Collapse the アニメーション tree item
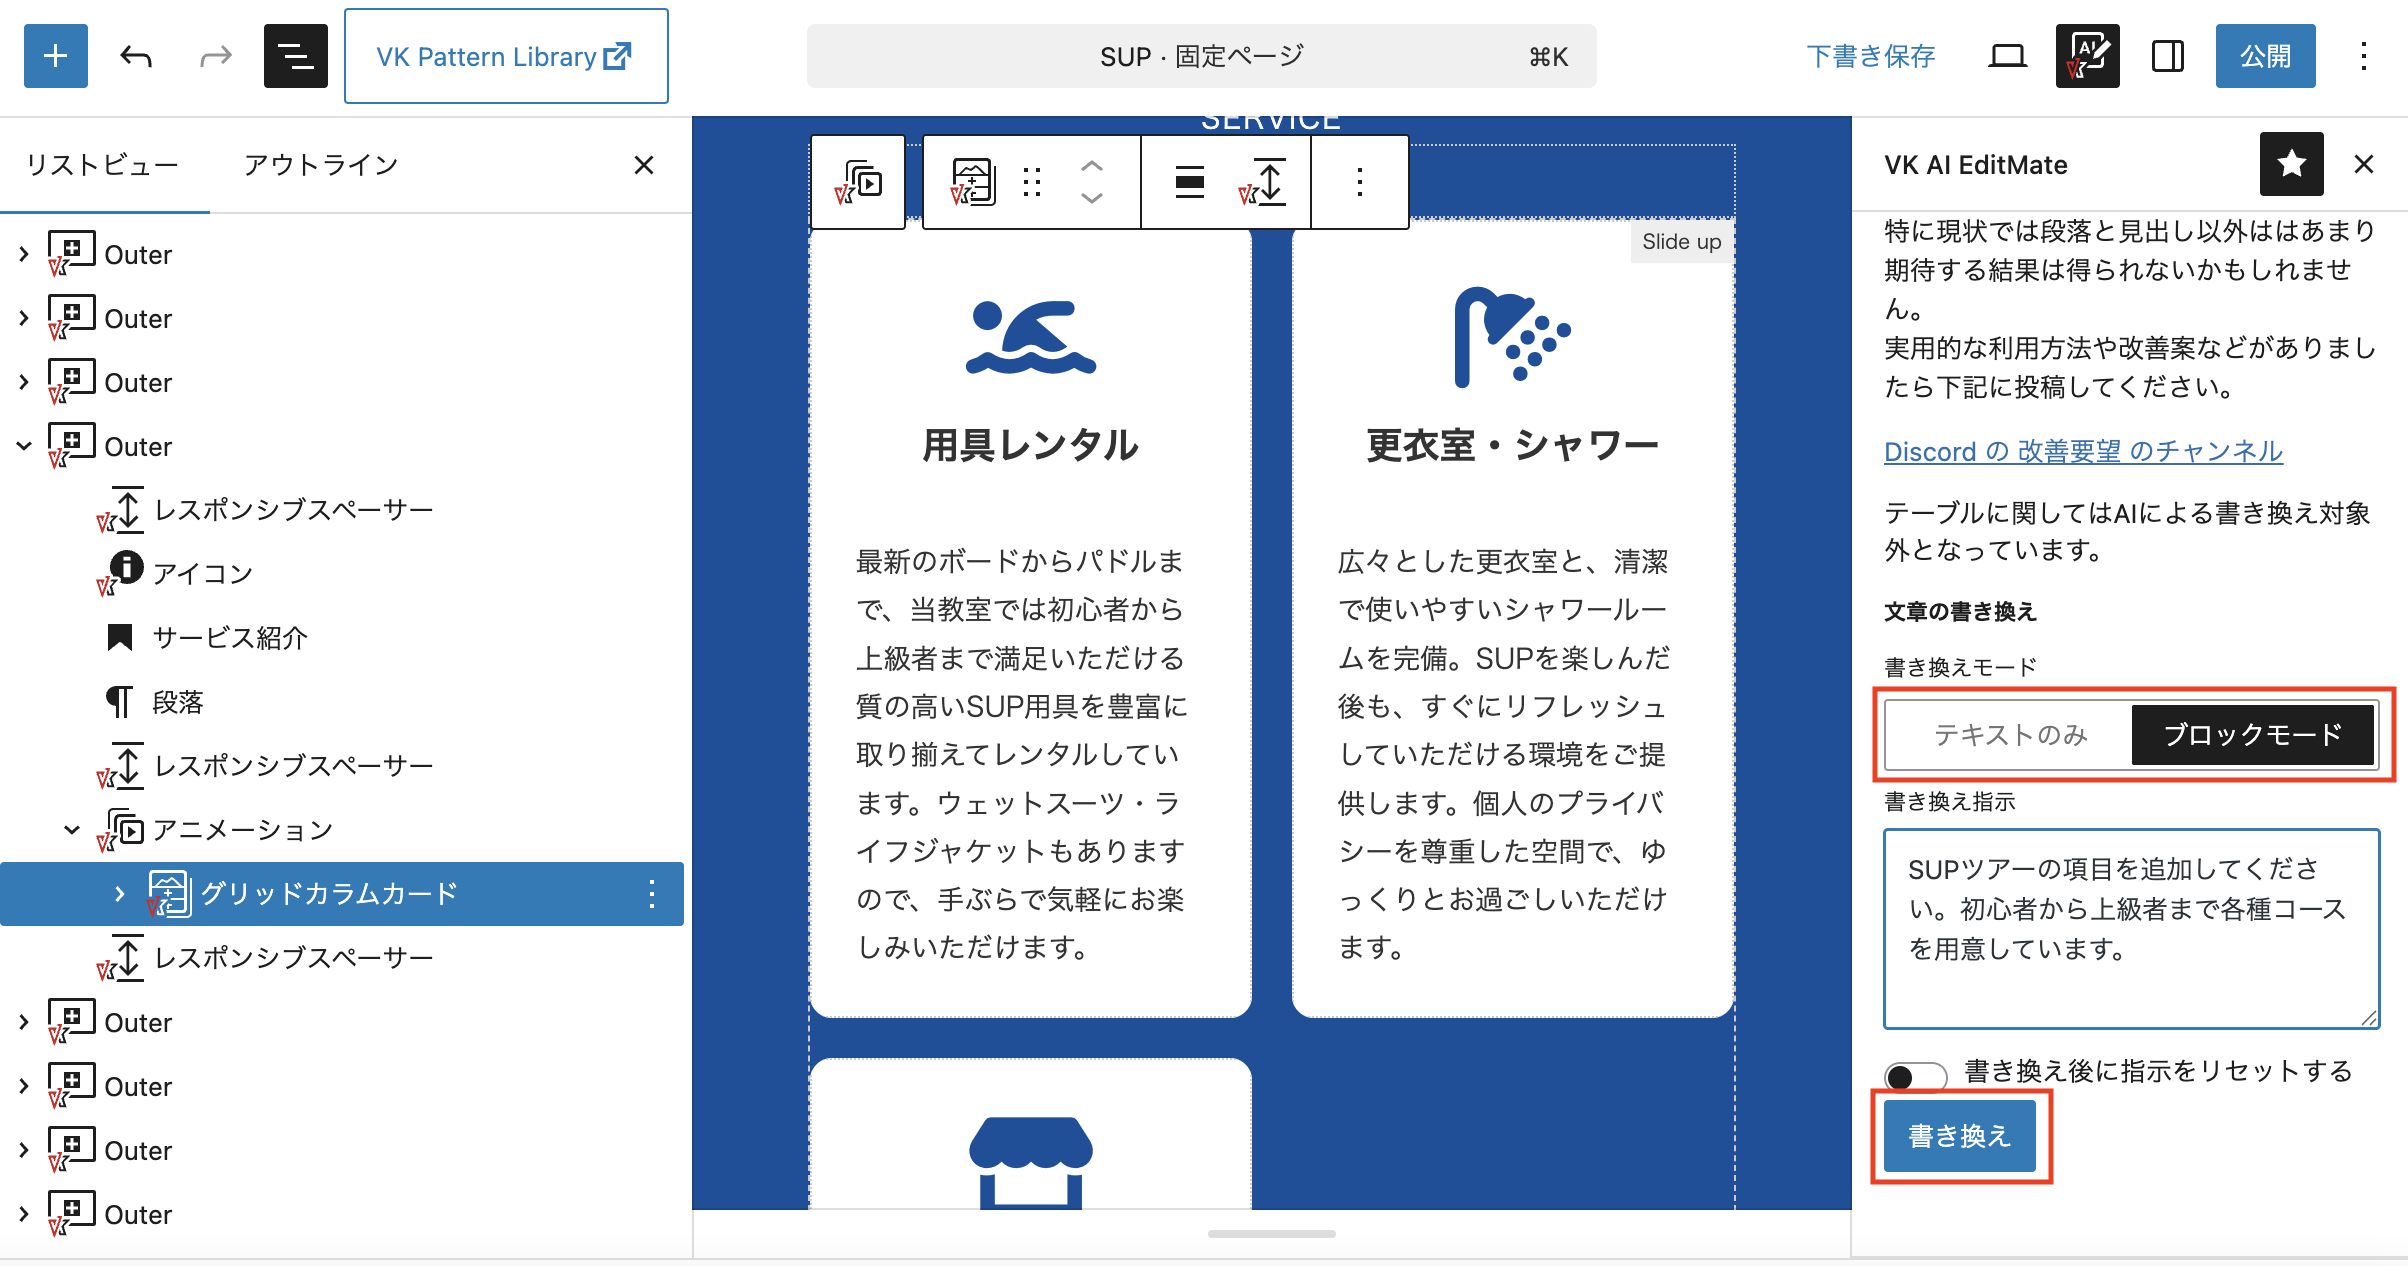Image resolution: width=2408 pixels, height=1266 pixels. (72, 830)
